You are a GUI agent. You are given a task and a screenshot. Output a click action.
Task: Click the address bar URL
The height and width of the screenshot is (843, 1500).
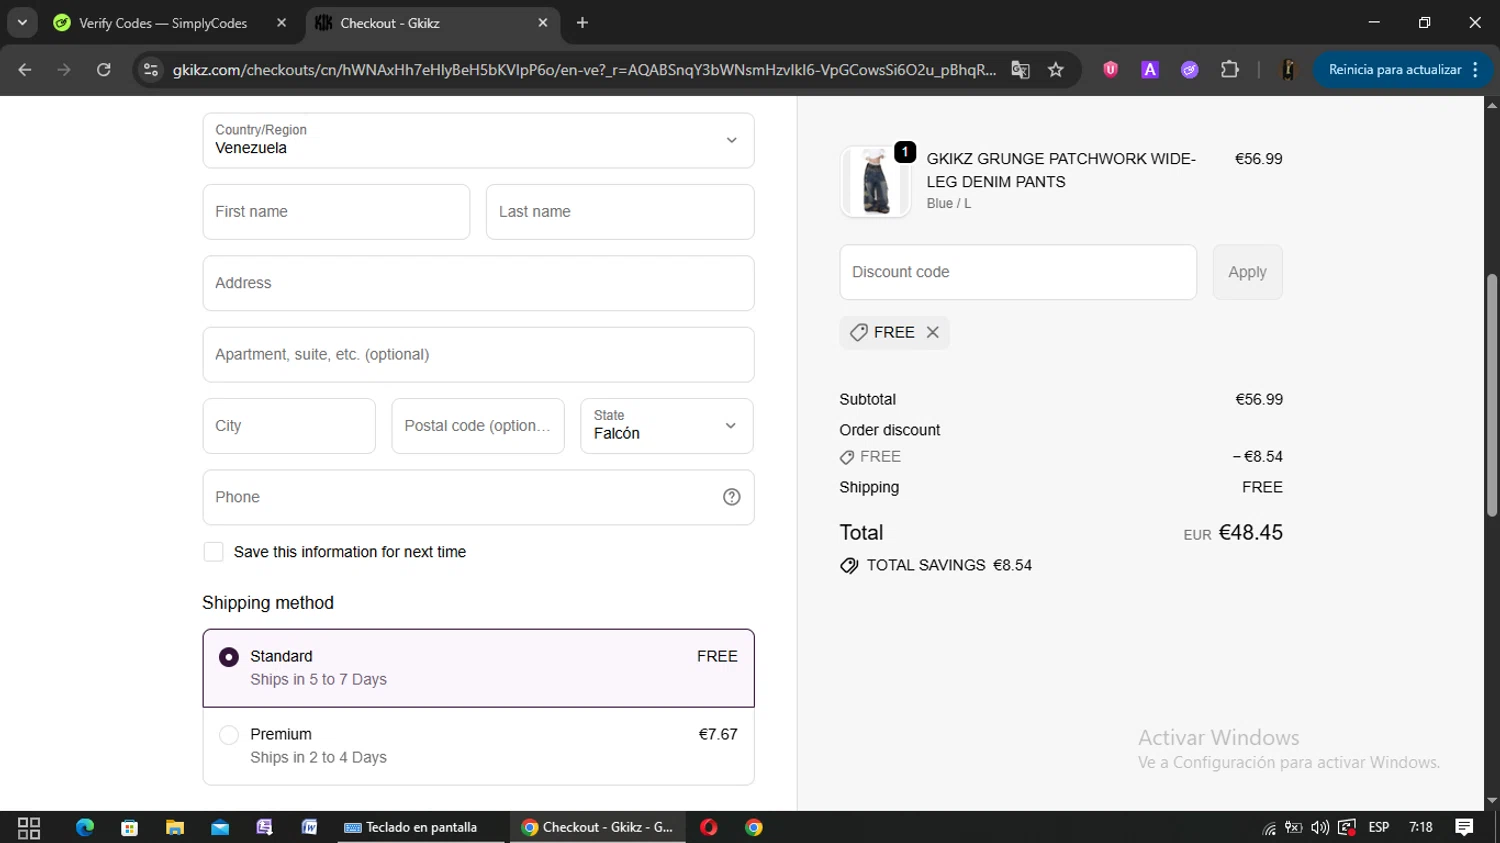584,70
